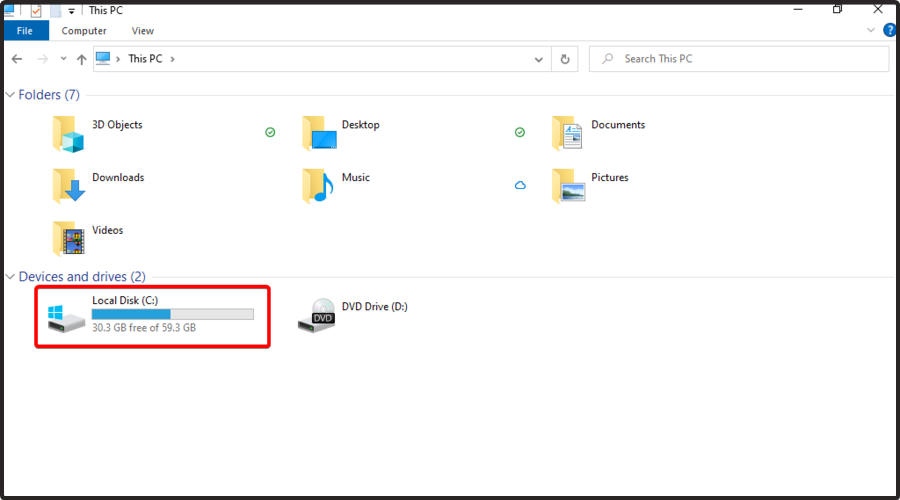Expand the ribbon with the chevron
Viewport: 900px width, 500px height.
click(871, 30)
